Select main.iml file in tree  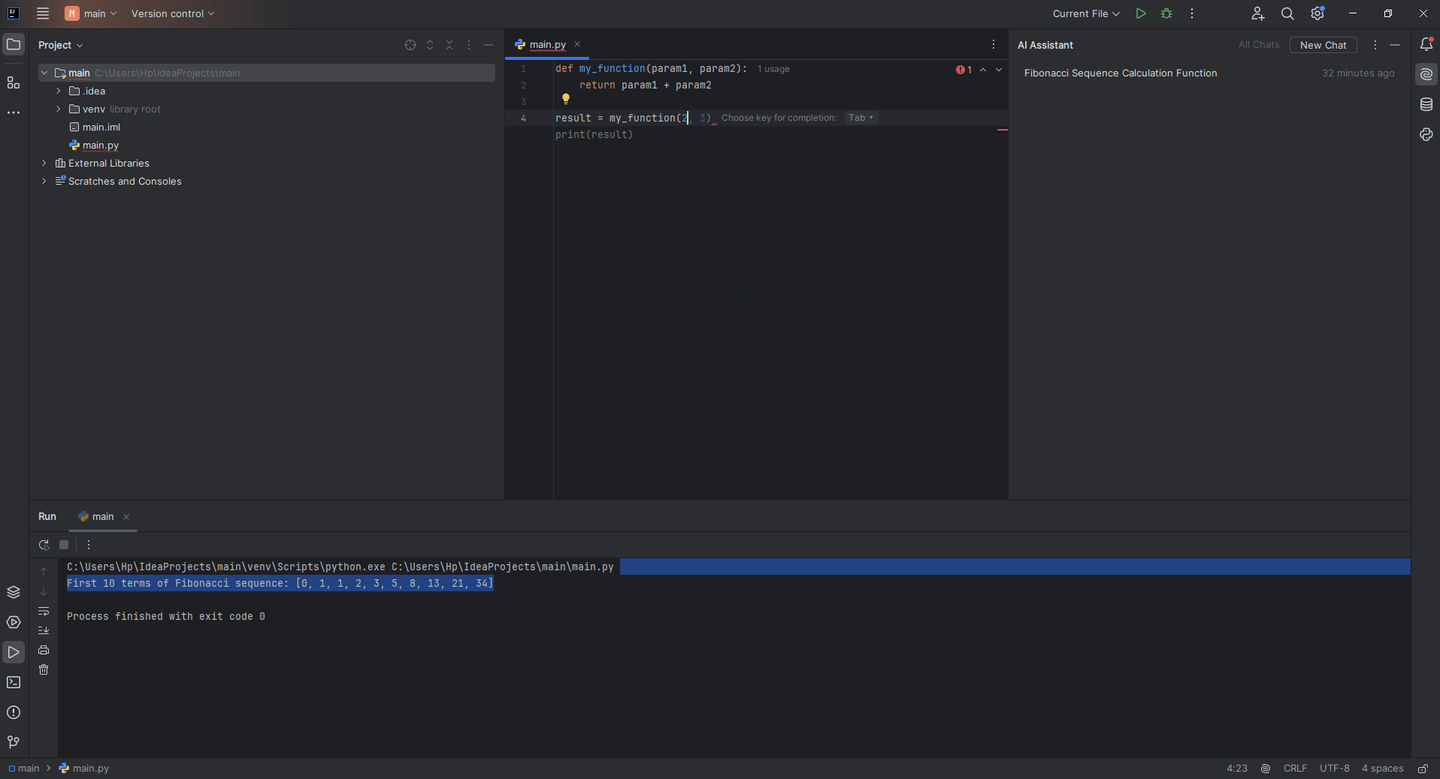[101, 127]
